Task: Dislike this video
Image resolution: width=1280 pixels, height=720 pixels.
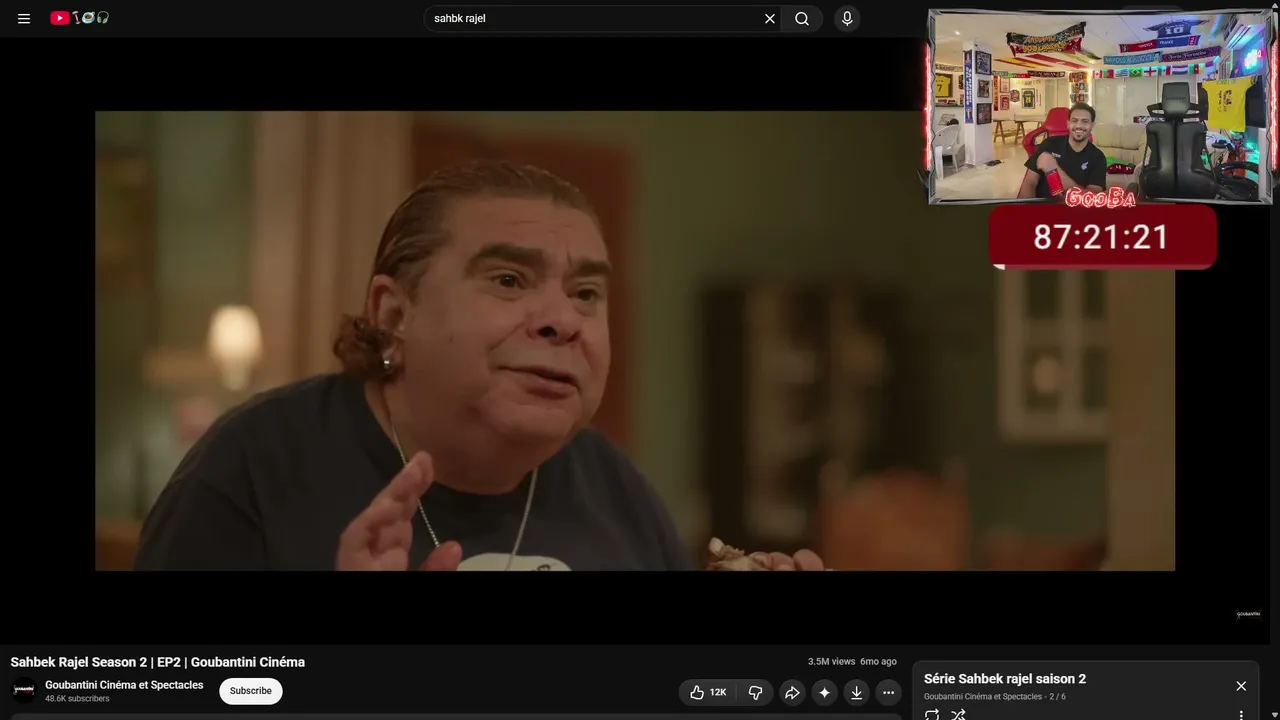Action: pyautogui.click(x=756, y=692)
